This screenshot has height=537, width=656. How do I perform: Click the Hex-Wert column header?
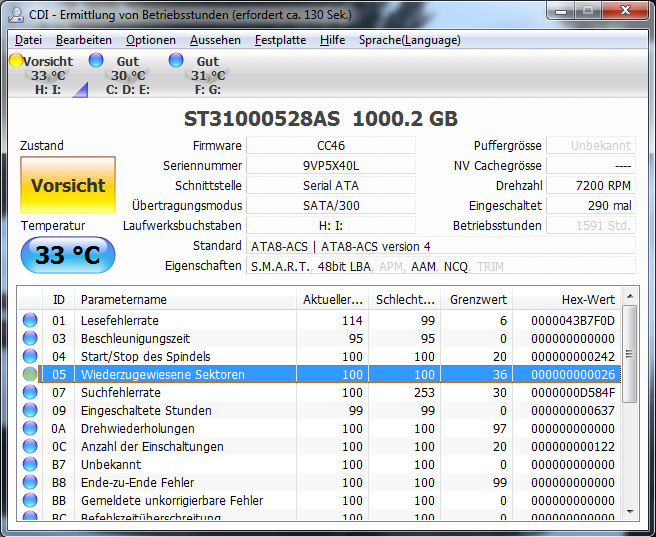(x=567, y=299)
